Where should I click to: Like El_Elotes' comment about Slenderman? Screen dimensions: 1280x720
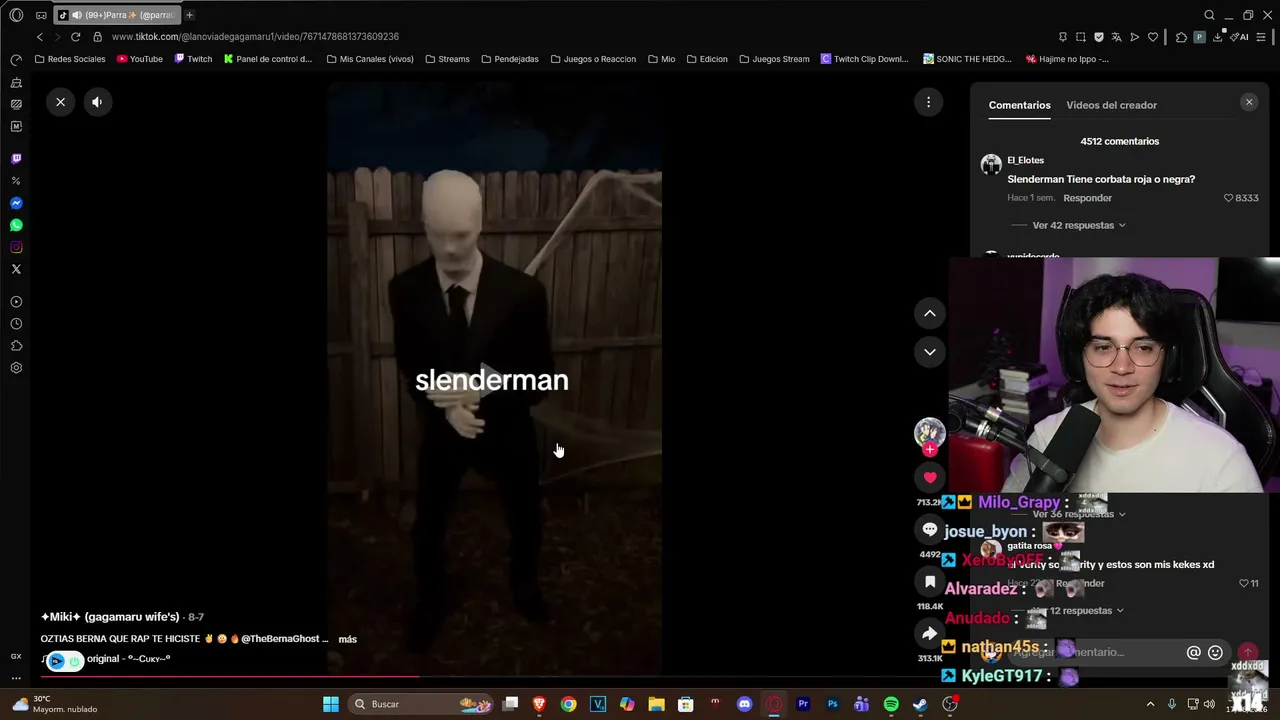click(1229, 198)
